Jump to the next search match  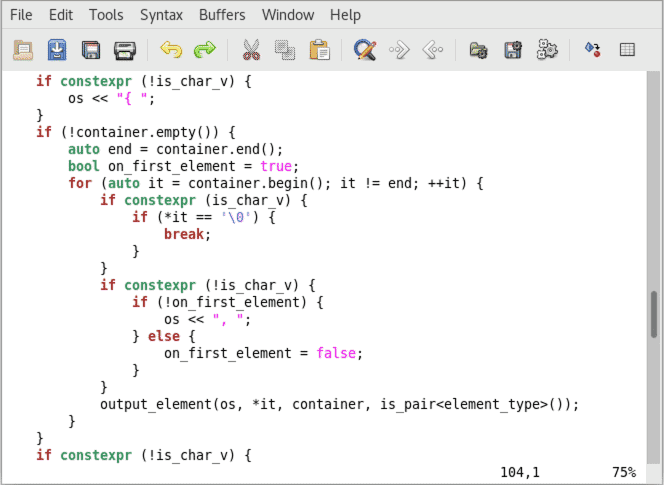(399, 49)
